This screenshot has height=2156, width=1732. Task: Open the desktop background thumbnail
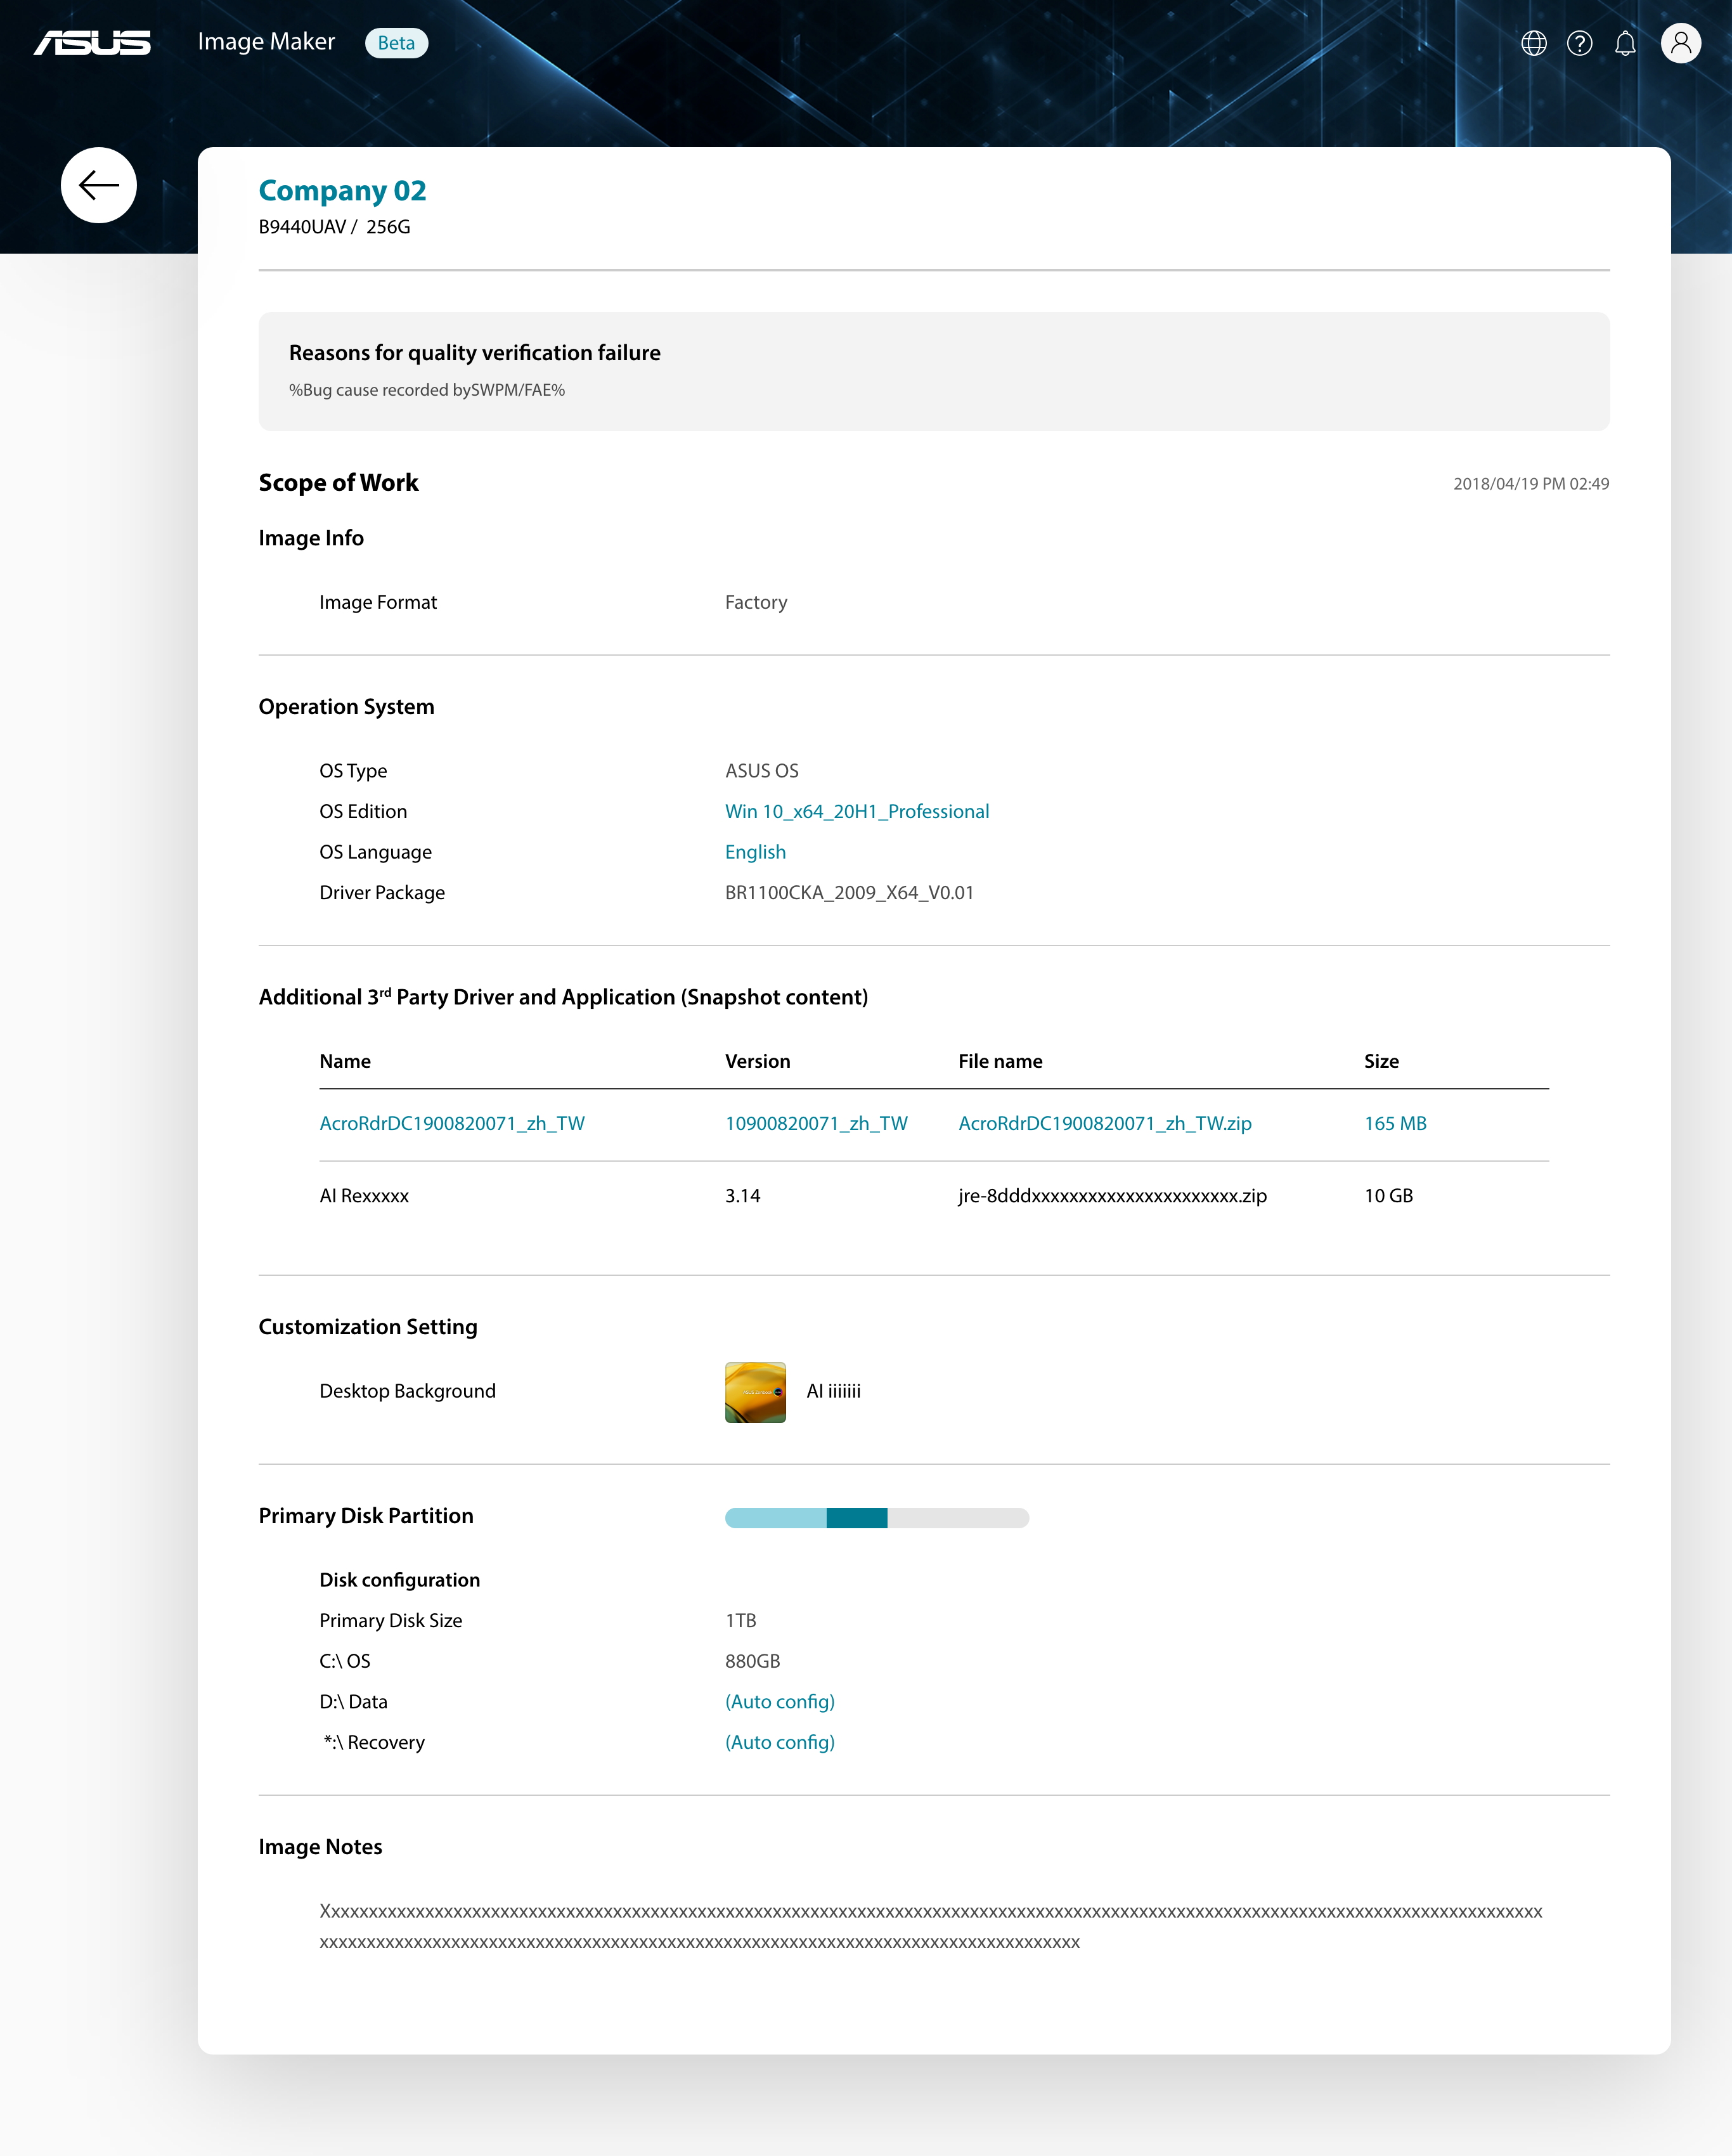point(755,1392)
